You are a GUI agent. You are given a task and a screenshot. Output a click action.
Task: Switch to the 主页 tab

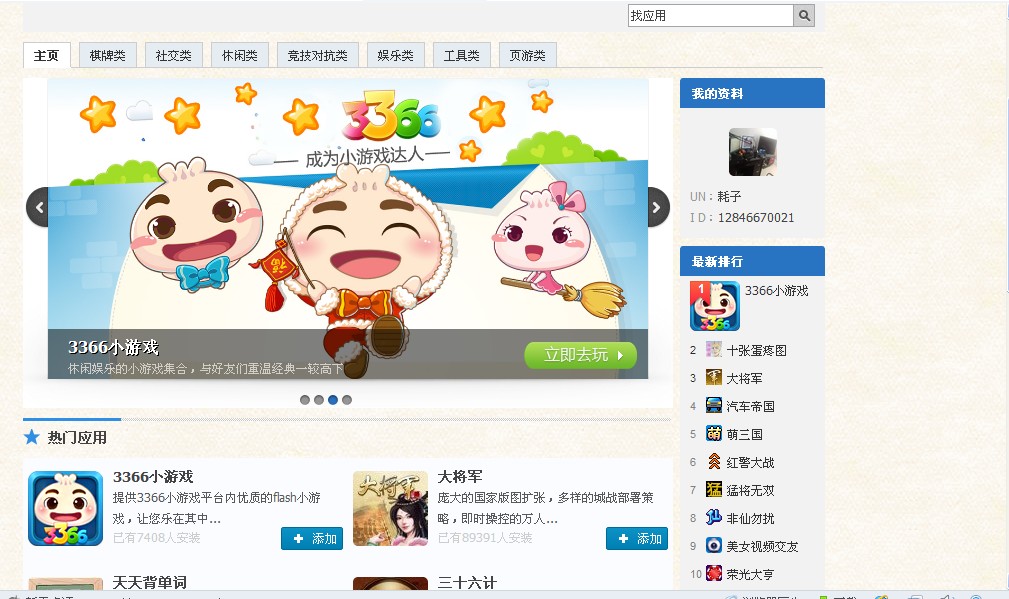[x=46, y=55]
